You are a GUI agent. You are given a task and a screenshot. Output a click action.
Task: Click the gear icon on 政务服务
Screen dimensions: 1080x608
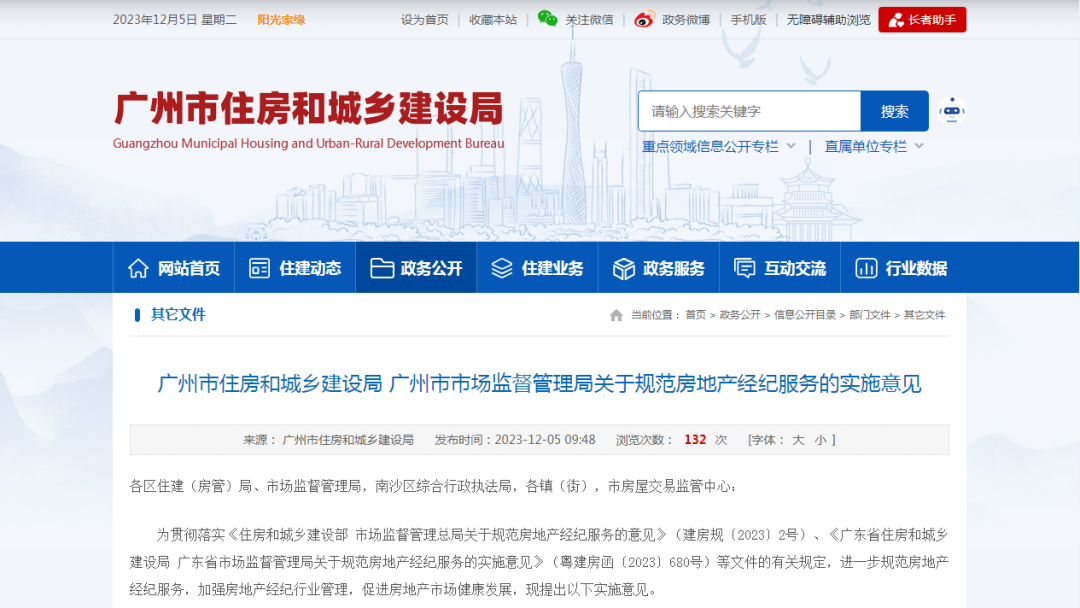pyautogui.click(x=622, y=267)
